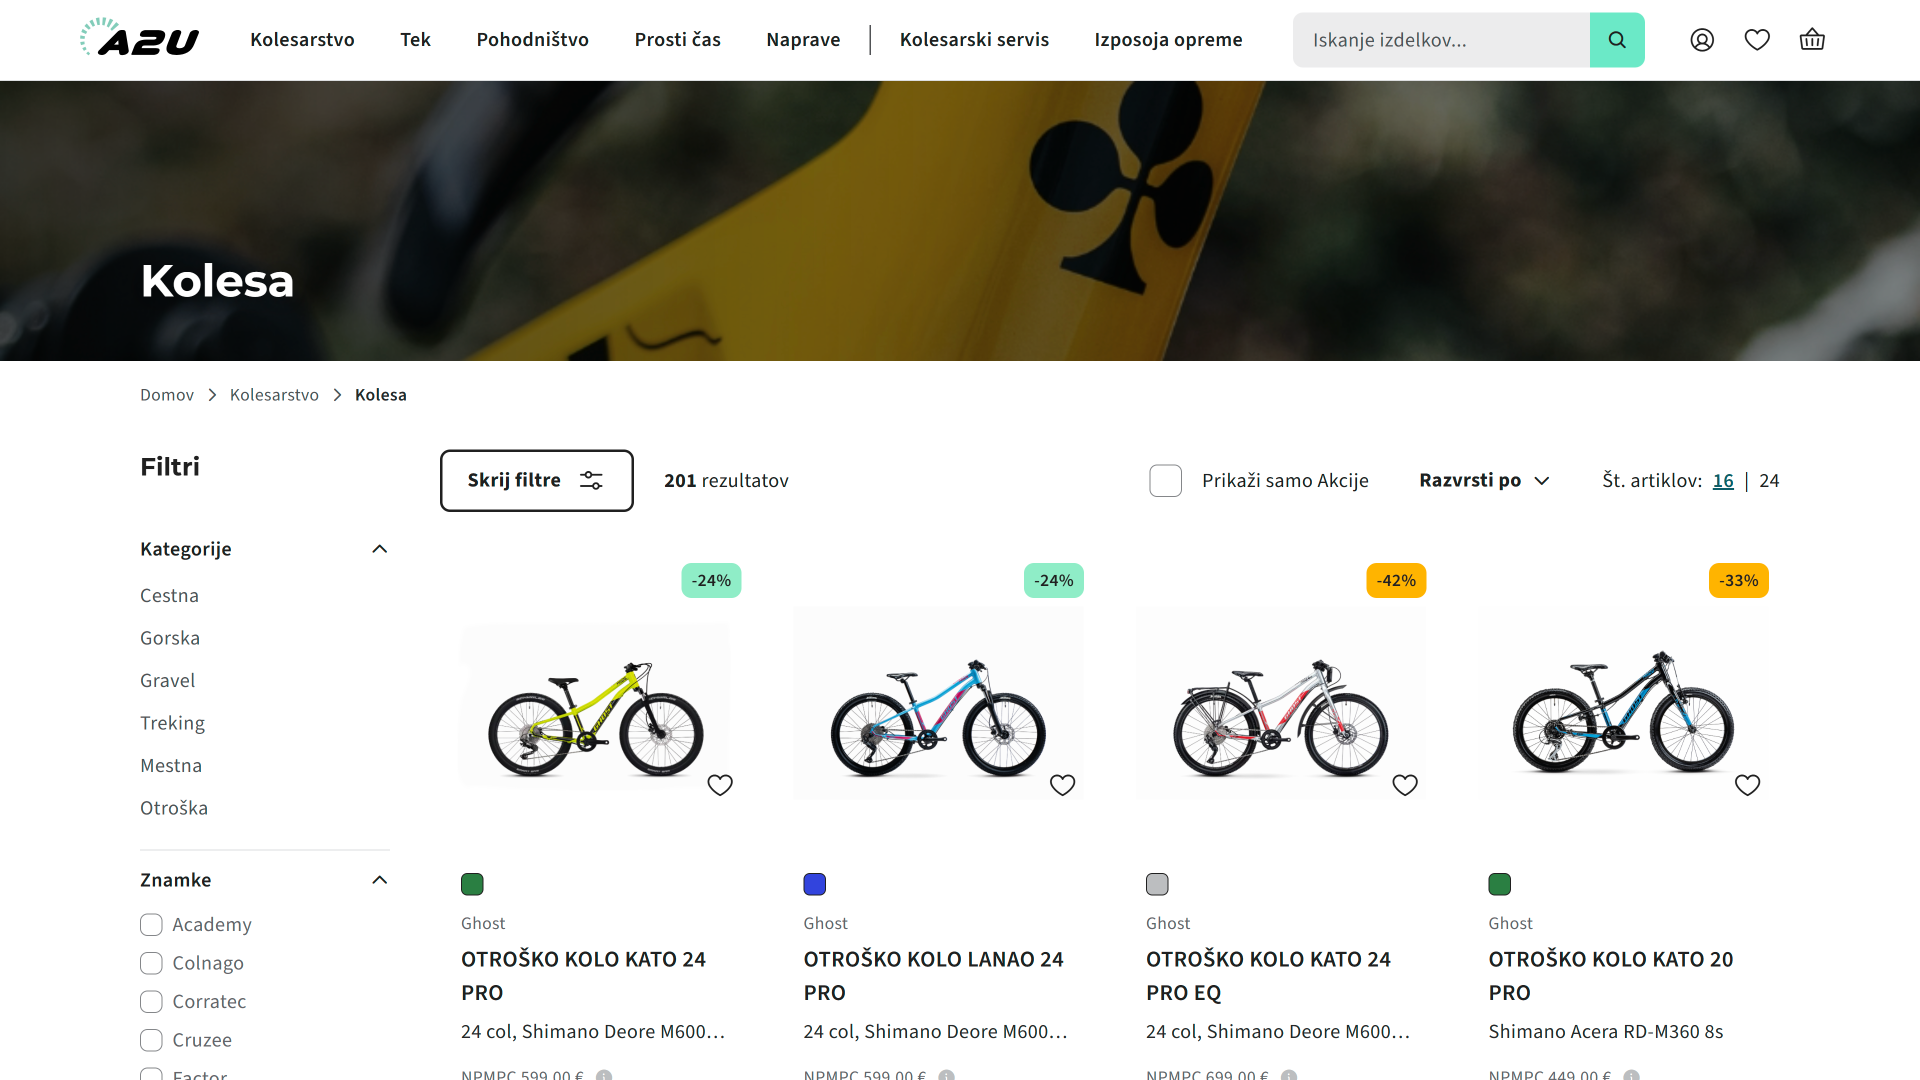
Task: Open the Kolesarstvo menu
Action: 302,40
